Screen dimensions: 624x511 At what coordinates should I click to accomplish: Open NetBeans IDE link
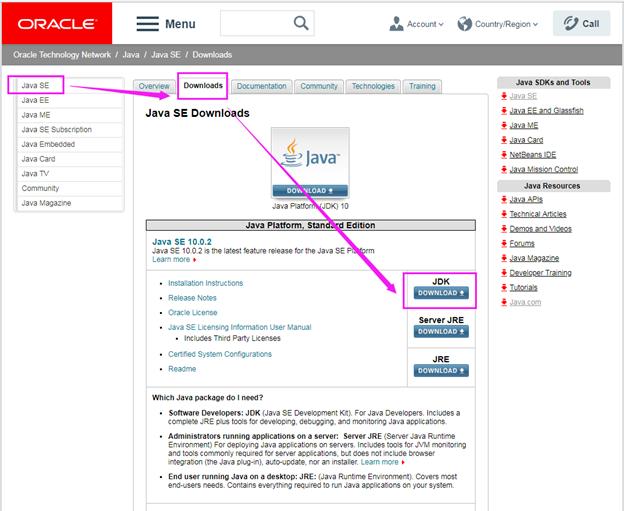pyautogui.click(x=533, y=155)
